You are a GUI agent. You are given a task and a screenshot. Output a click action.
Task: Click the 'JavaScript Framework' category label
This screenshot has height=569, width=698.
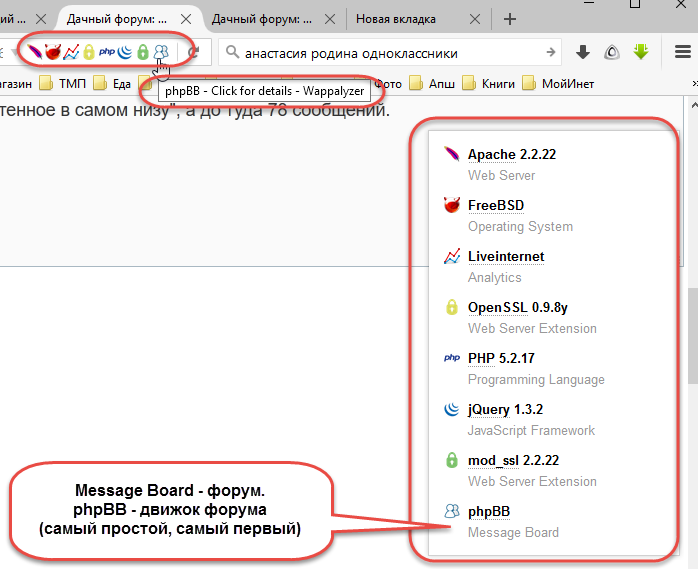531,431
